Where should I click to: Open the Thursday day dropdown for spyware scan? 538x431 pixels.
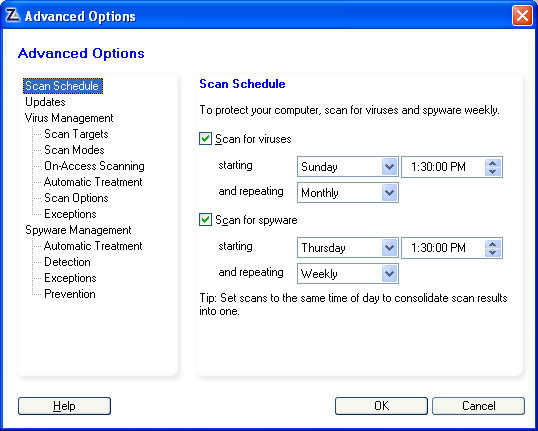[348, 247]
